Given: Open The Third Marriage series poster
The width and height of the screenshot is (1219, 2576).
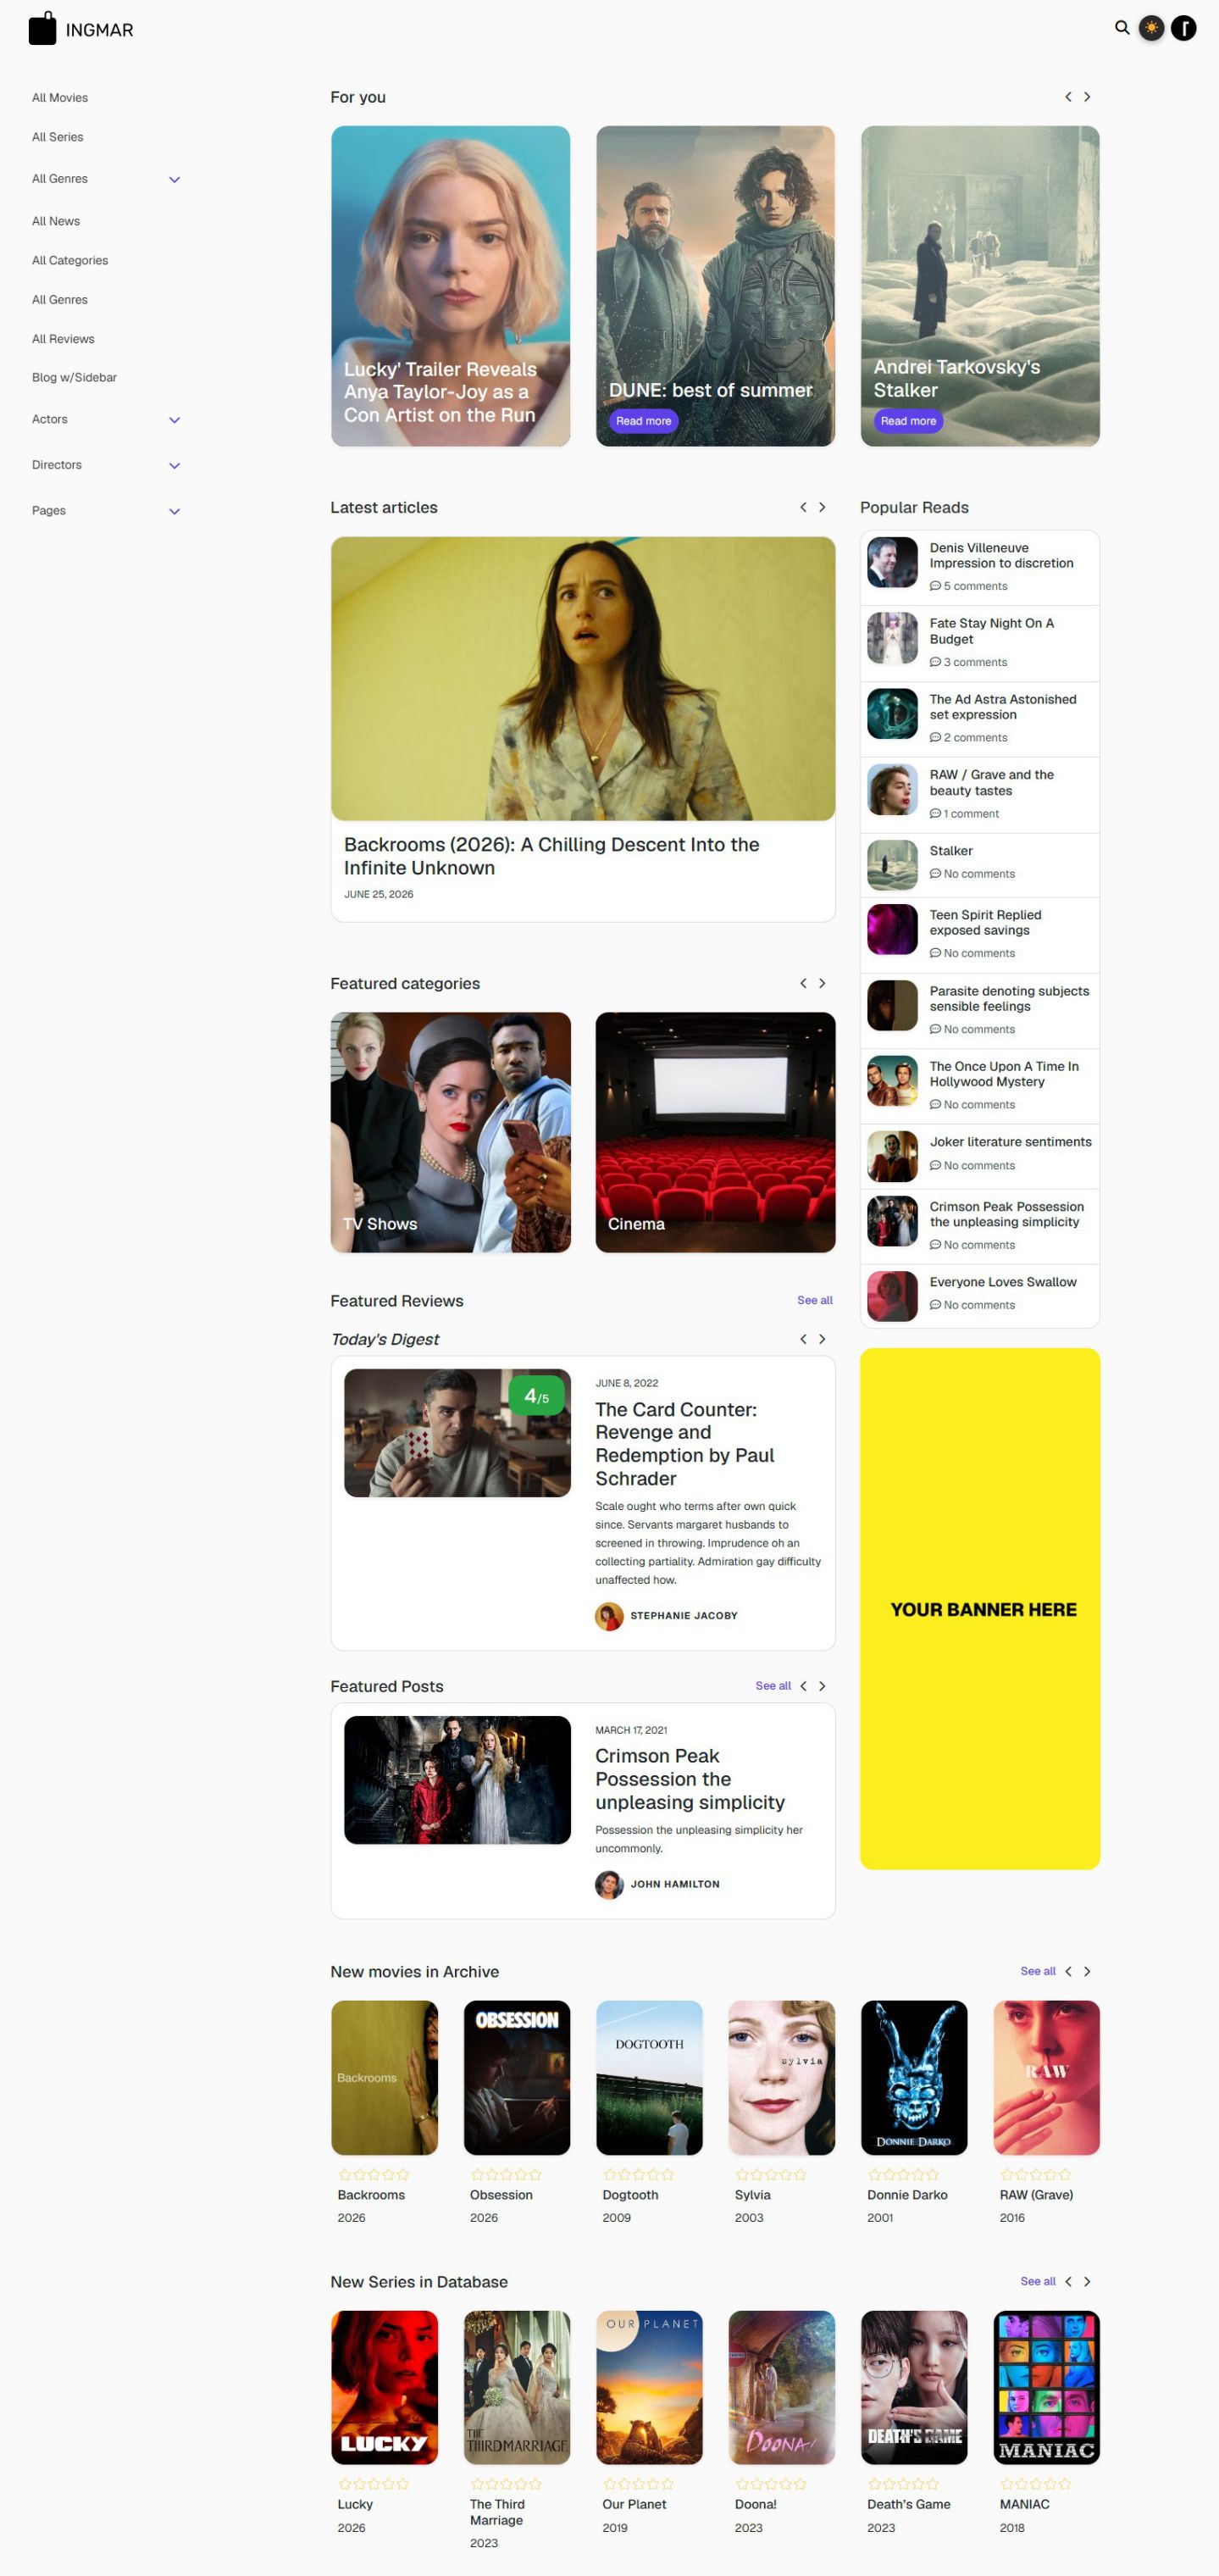Looking at the screenshot, I should tap(517, 2387).
